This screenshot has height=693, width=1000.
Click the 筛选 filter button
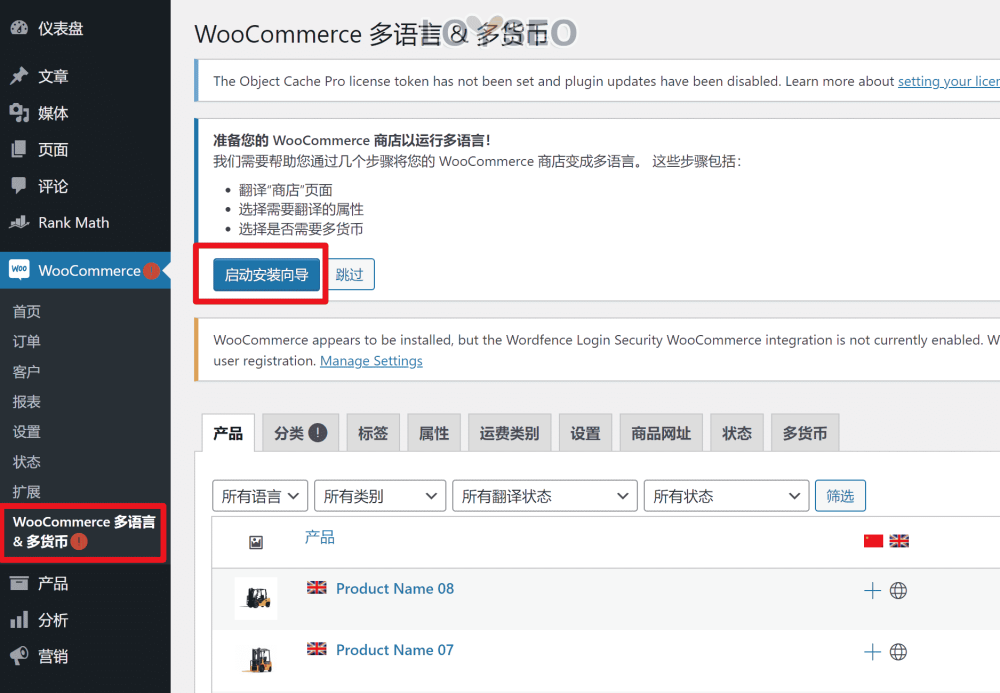(840, 496)
